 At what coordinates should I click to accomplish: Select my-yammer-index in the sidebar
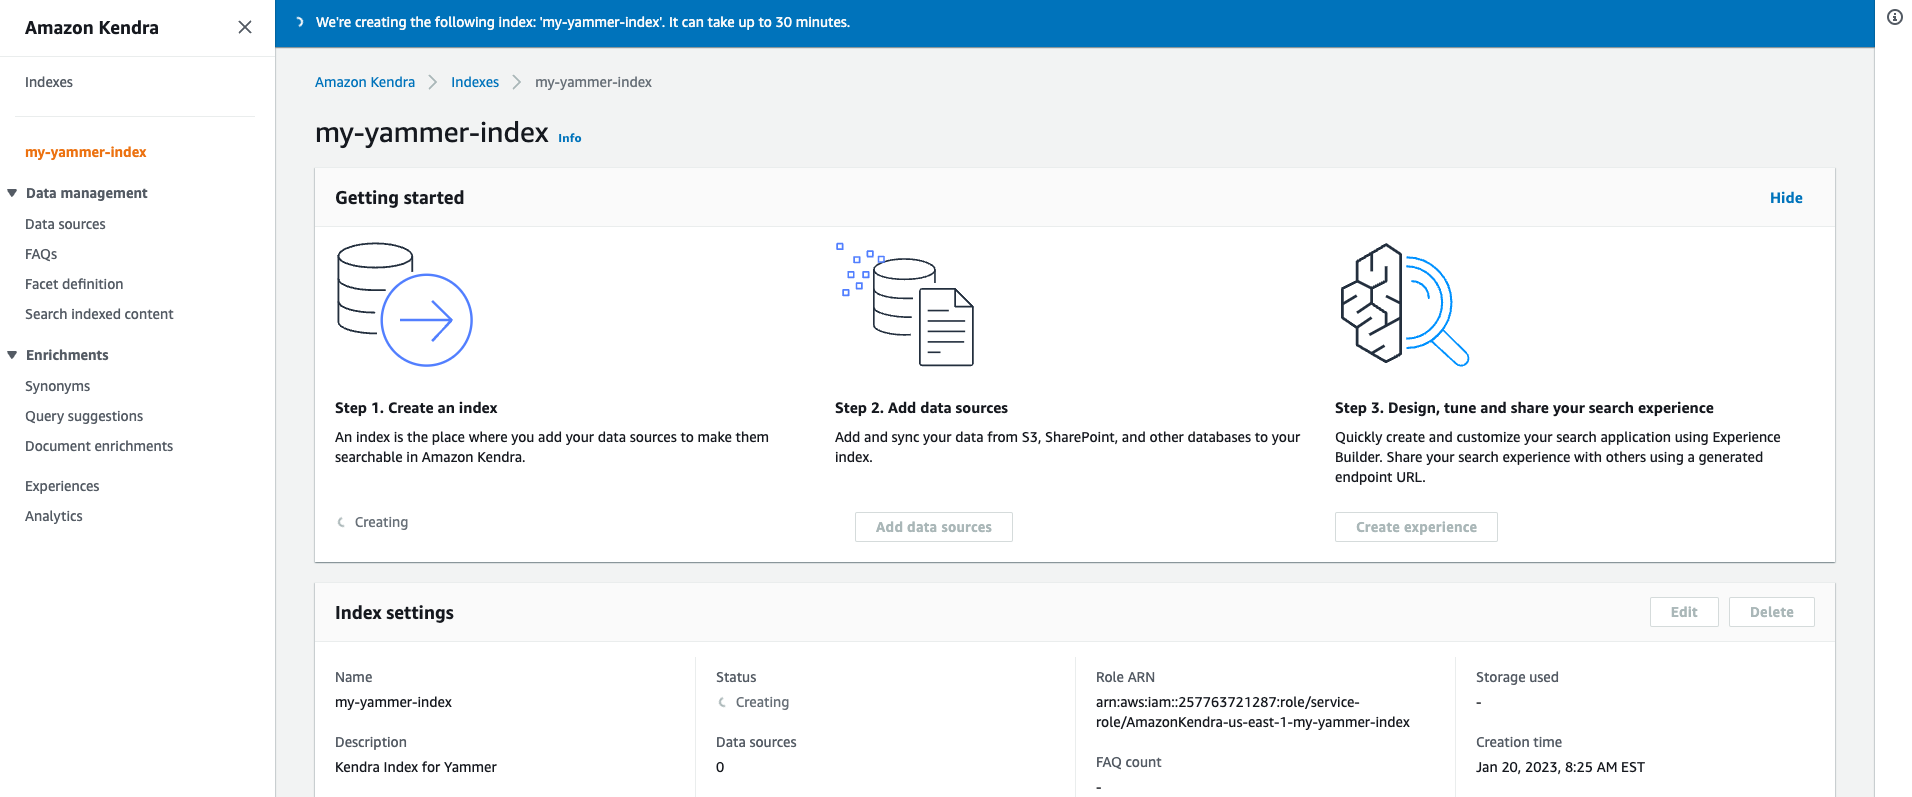(86, 152)
